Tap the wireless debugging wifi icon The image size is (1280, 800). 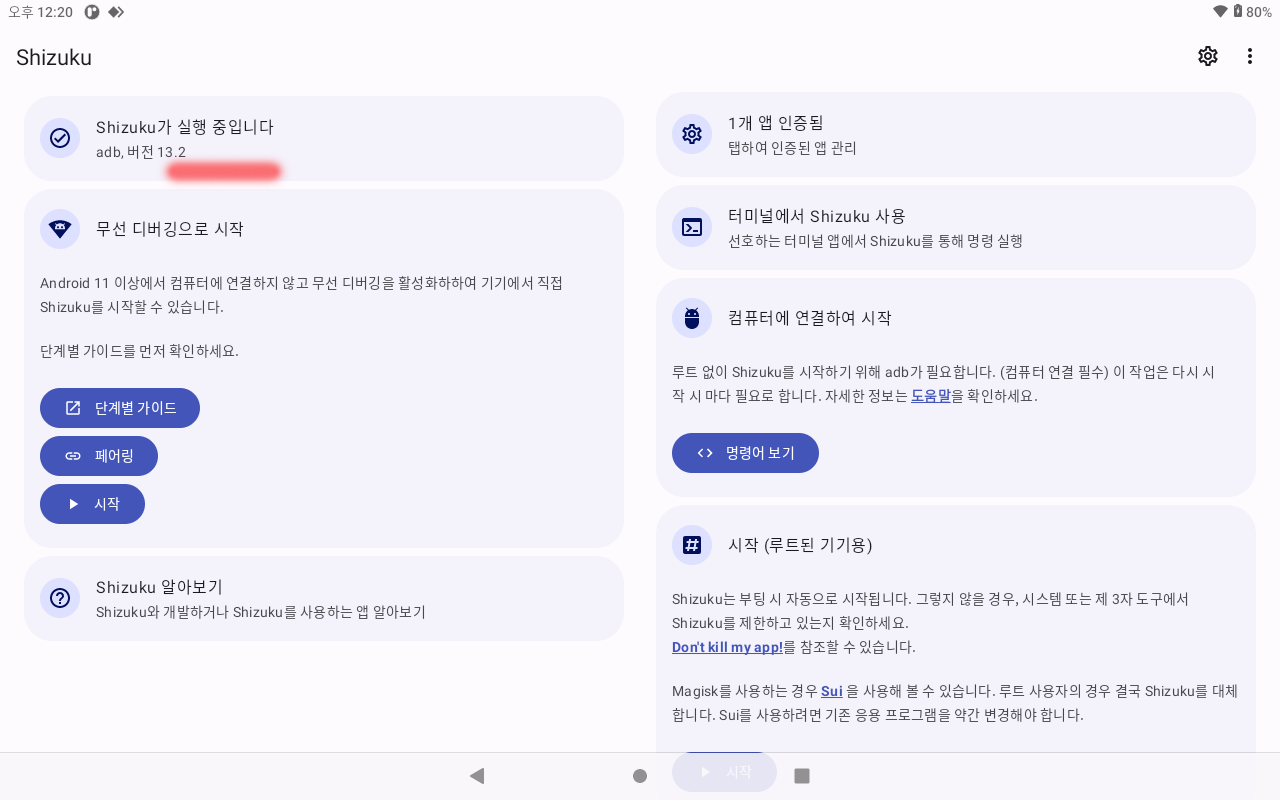(x=60, y=229)
